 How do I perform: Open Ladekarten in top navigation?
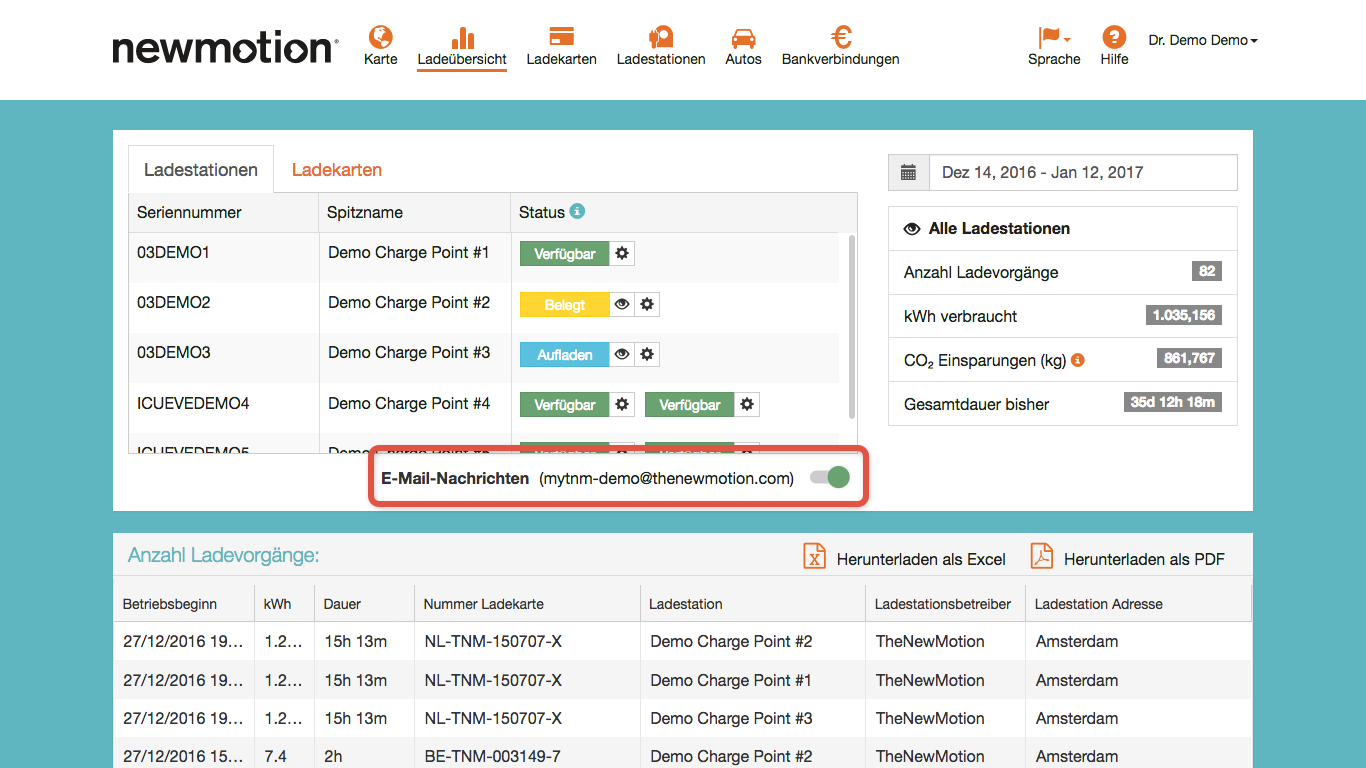click(561, 46)
